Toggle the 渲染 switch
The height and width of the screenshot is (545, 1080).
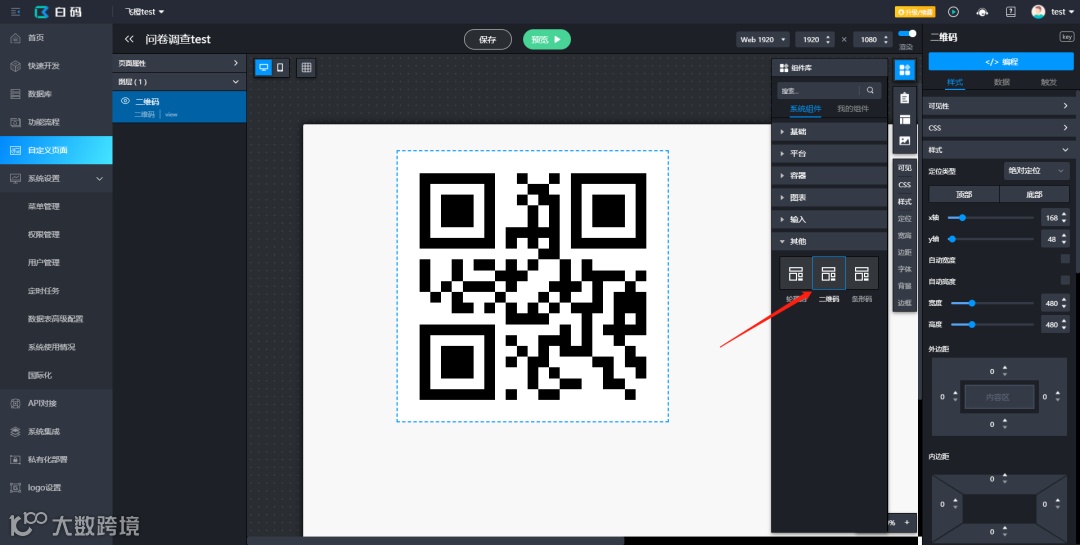coord(907,33)
